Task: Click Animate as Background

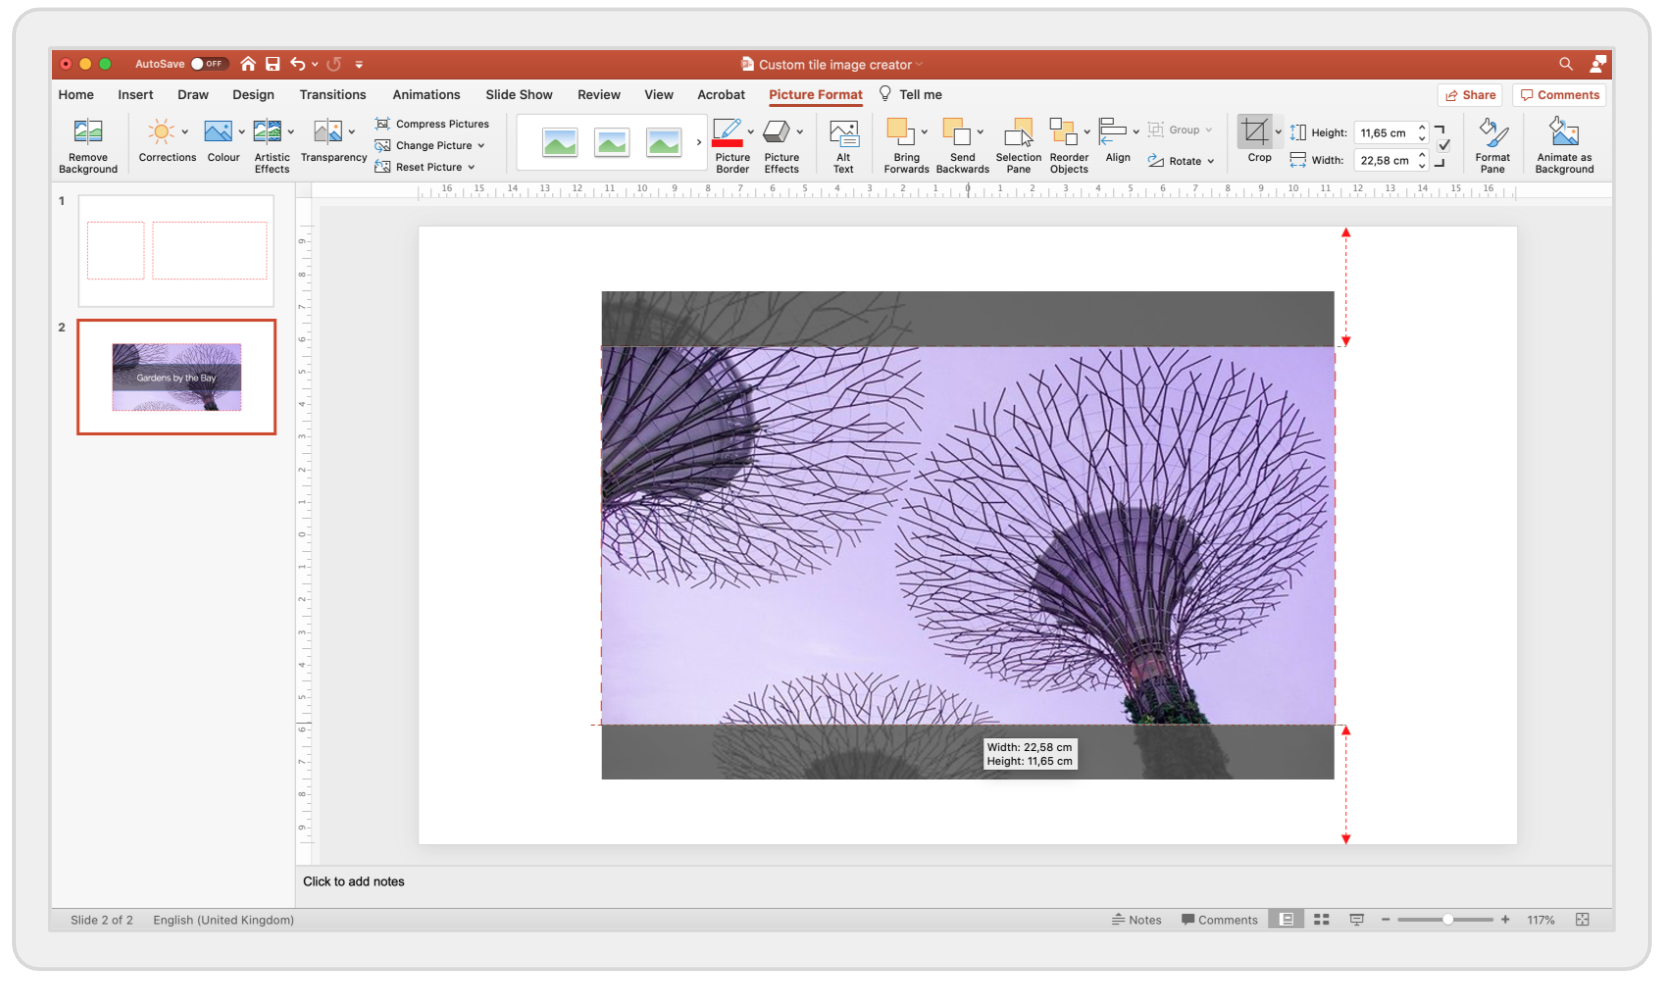Action: coord(1563,143)
